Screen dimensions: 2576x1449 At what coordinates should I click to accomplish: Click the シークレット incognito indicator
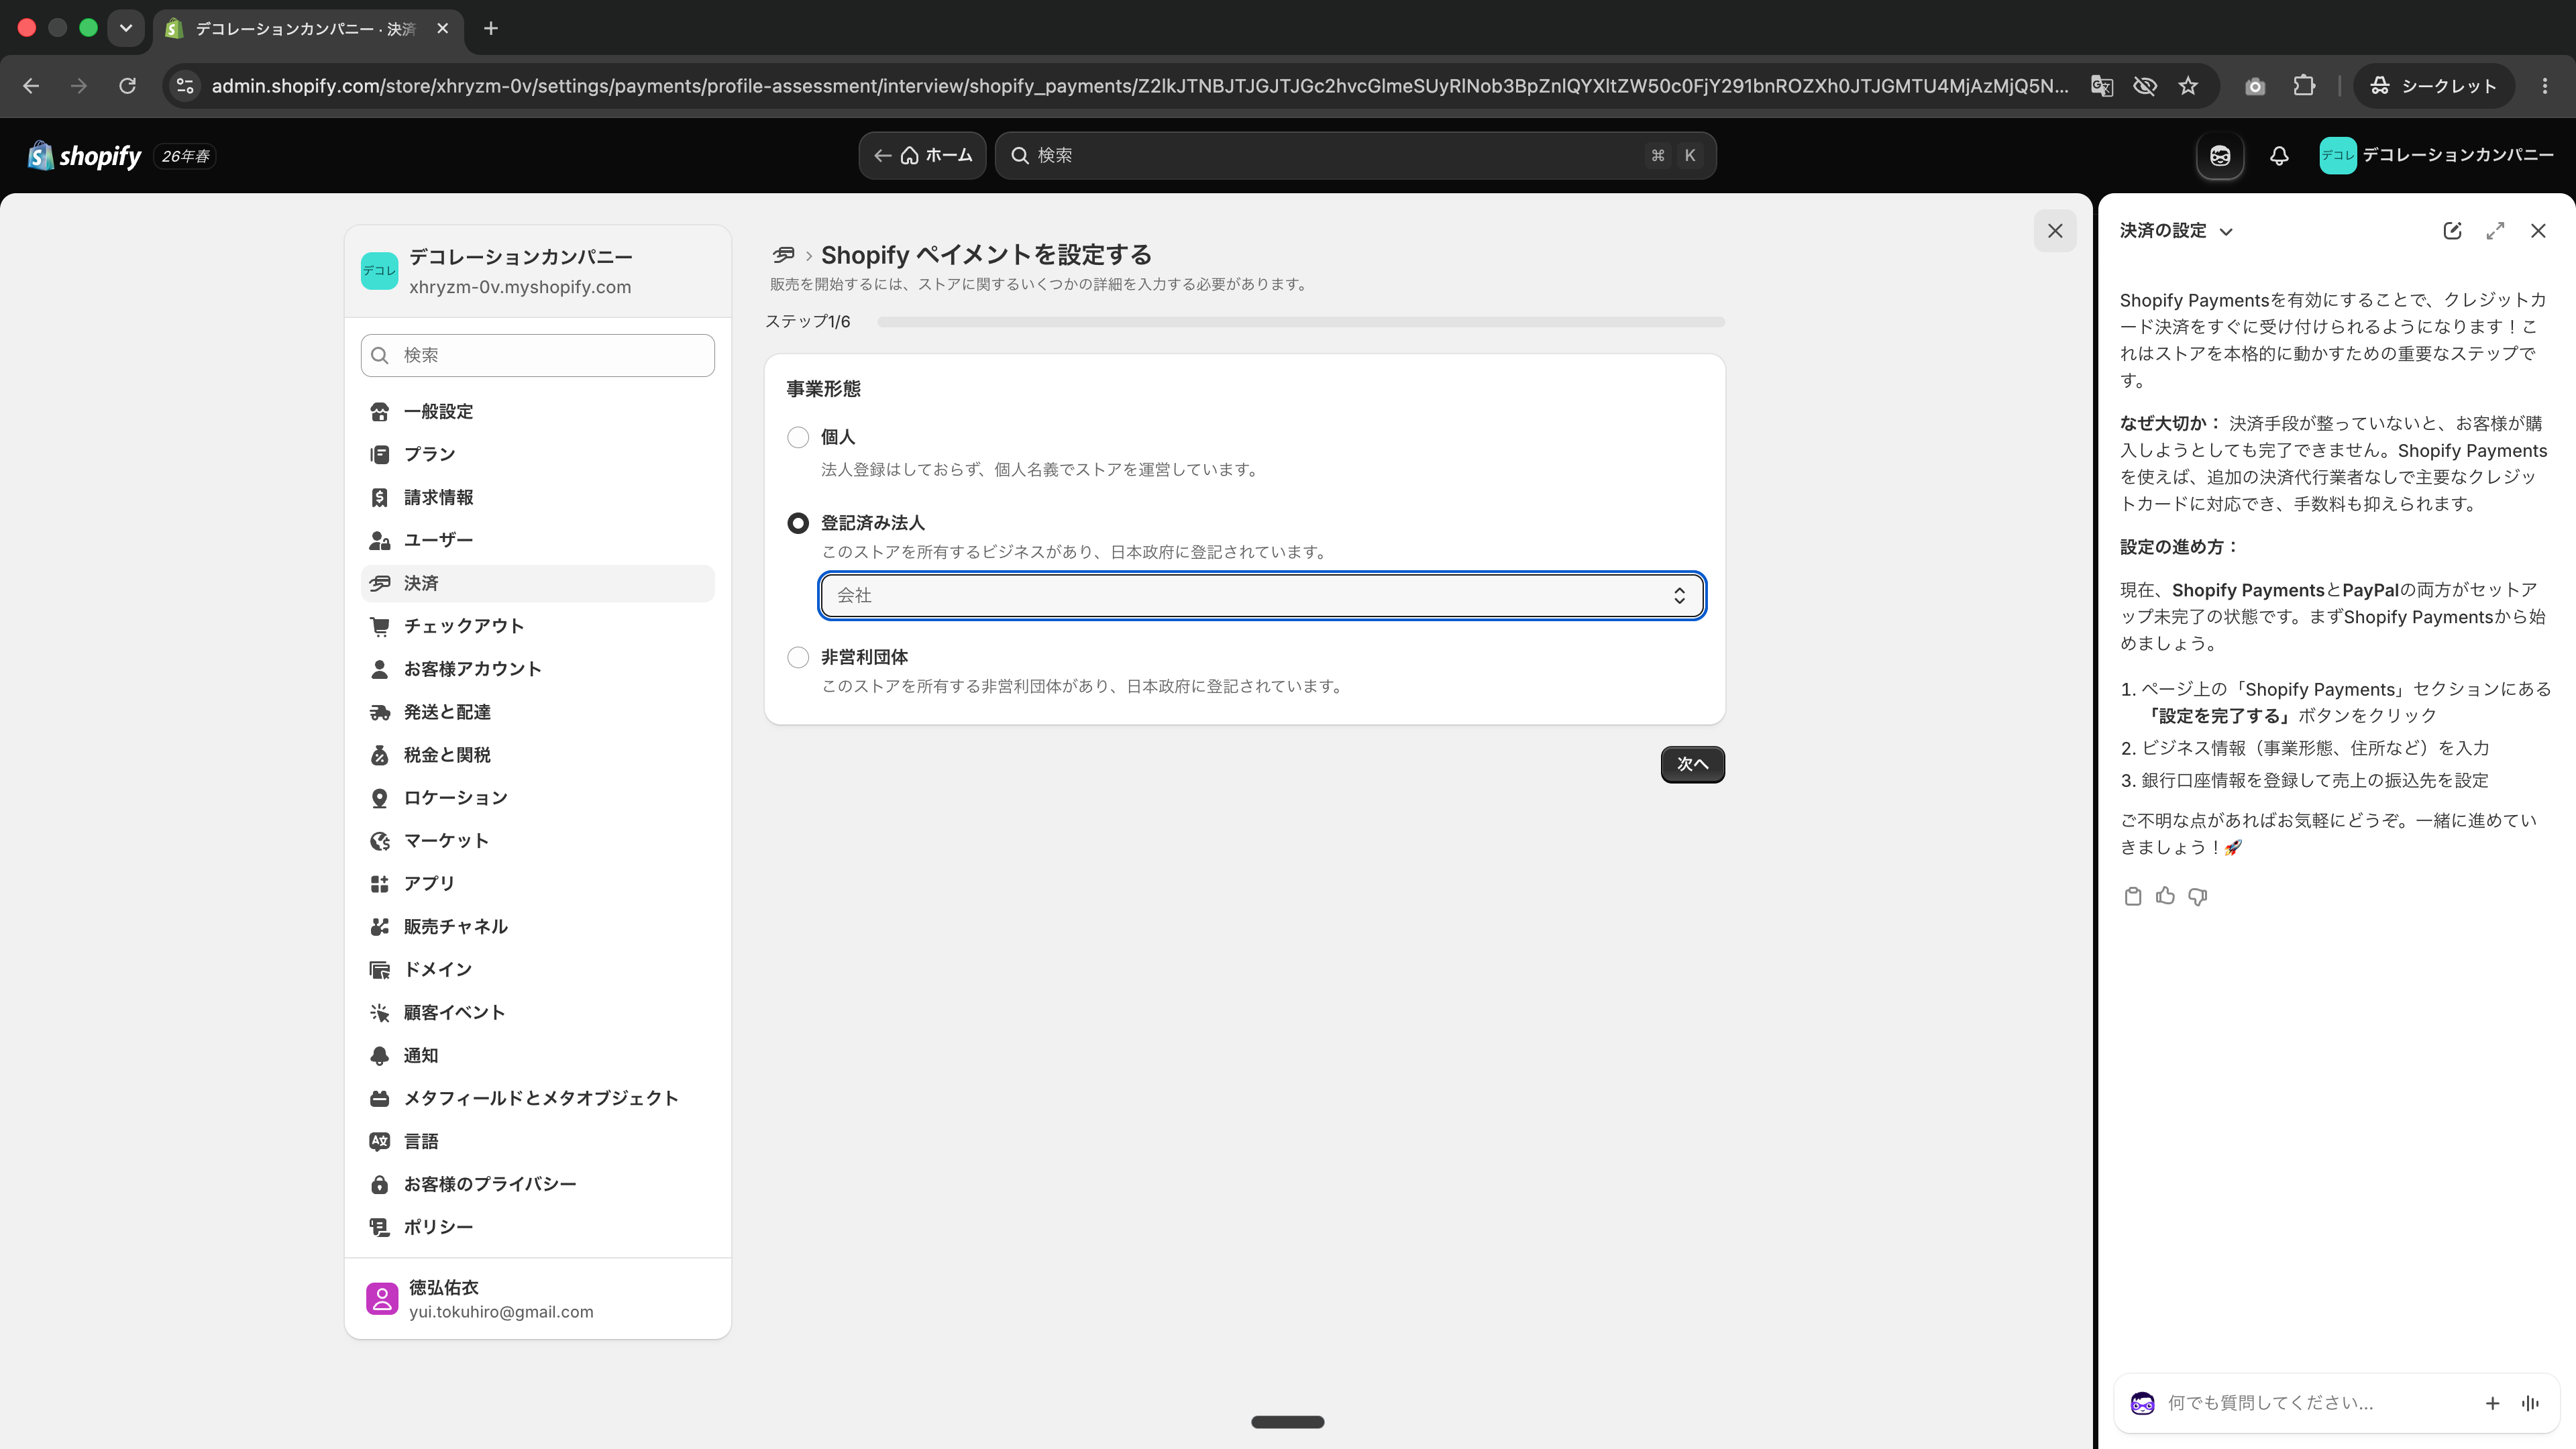pyautogui.click(x=2433, y=86)
